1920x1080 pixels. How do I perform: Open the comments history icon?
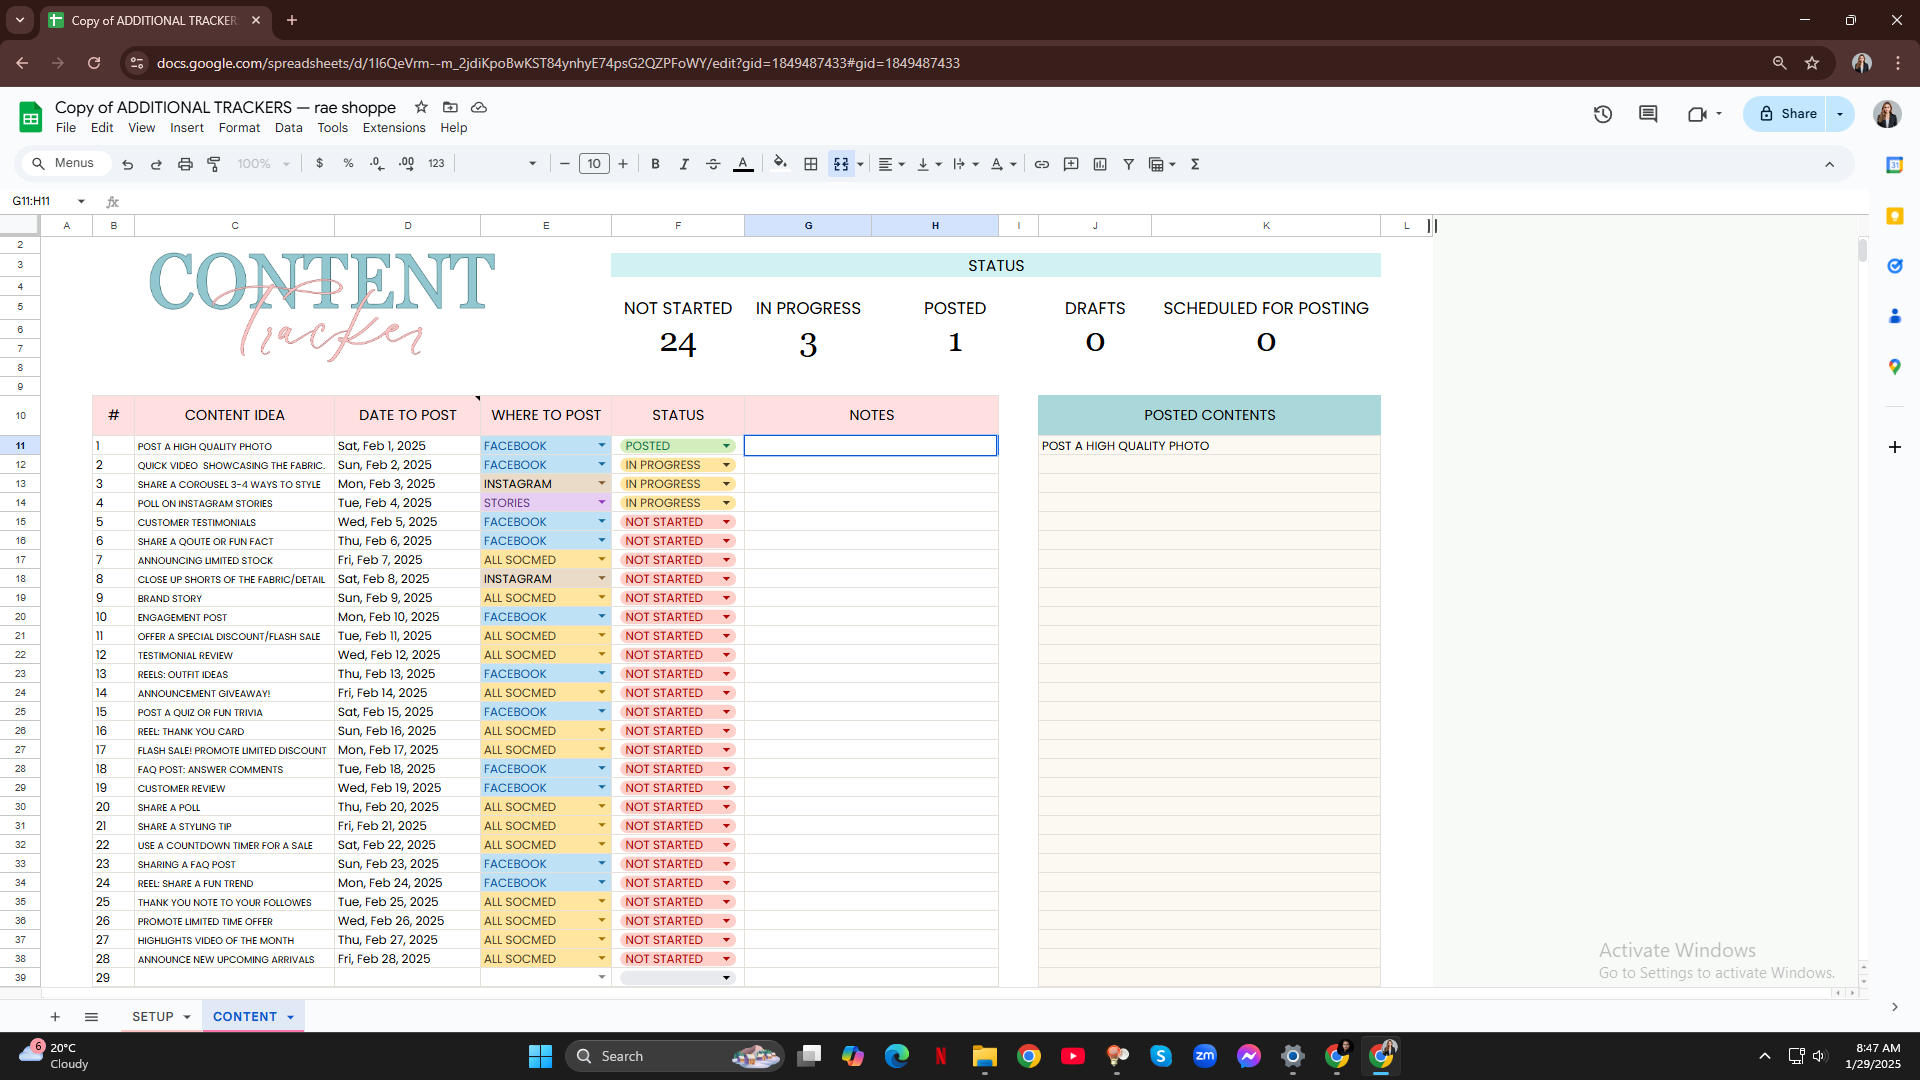(1648, 114)
